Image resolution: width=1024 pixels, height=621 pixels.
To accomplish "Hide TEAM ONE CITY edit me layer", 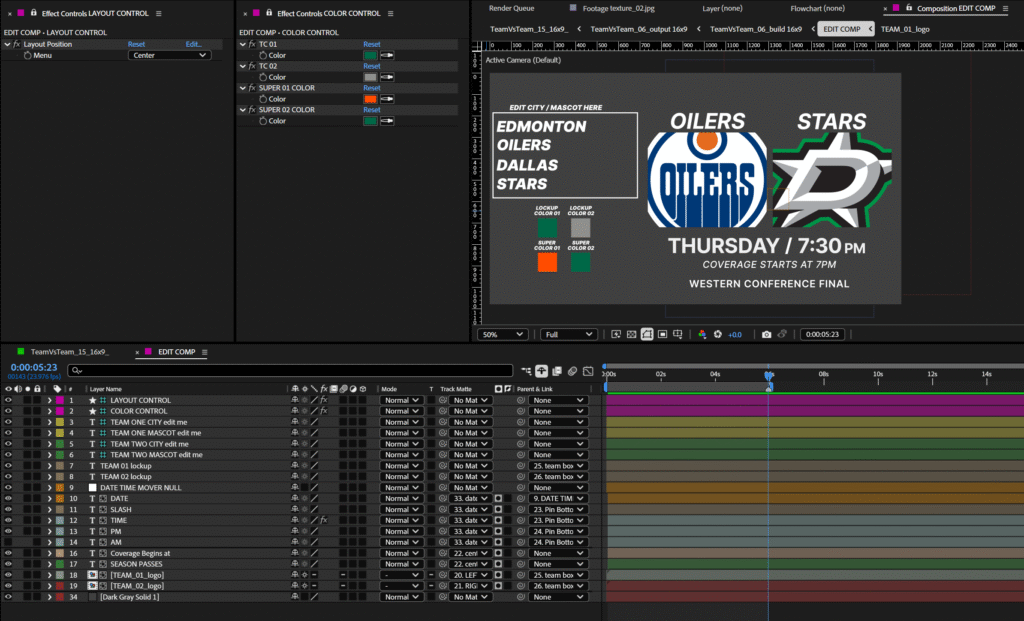I will (x=8, y=422).
